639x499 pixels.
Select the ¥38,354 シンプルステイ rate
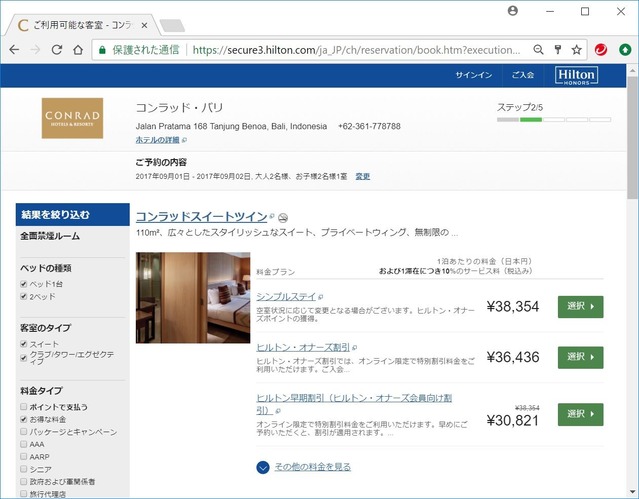580,307
